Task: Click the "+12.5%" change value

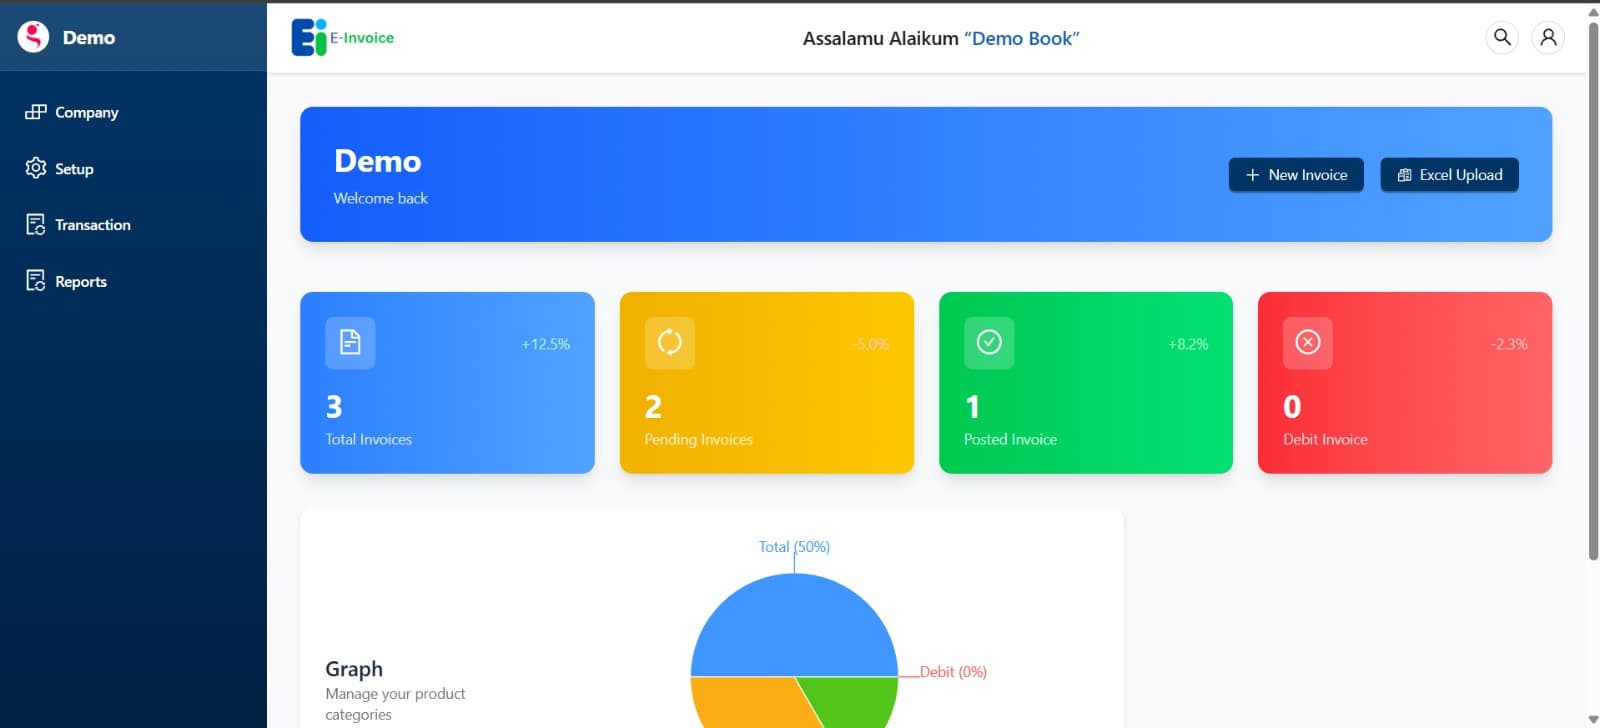Action: point(546,344)
